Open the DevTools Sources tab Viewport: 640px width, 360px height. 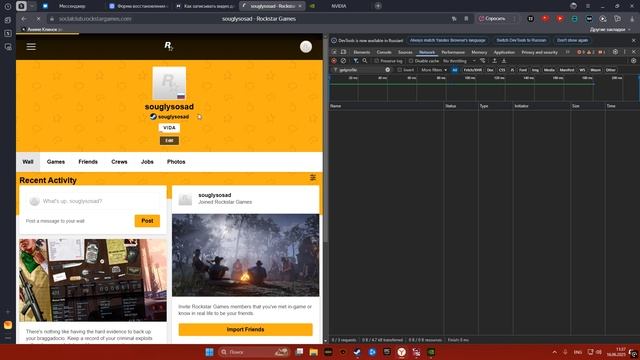click(405, 52)
